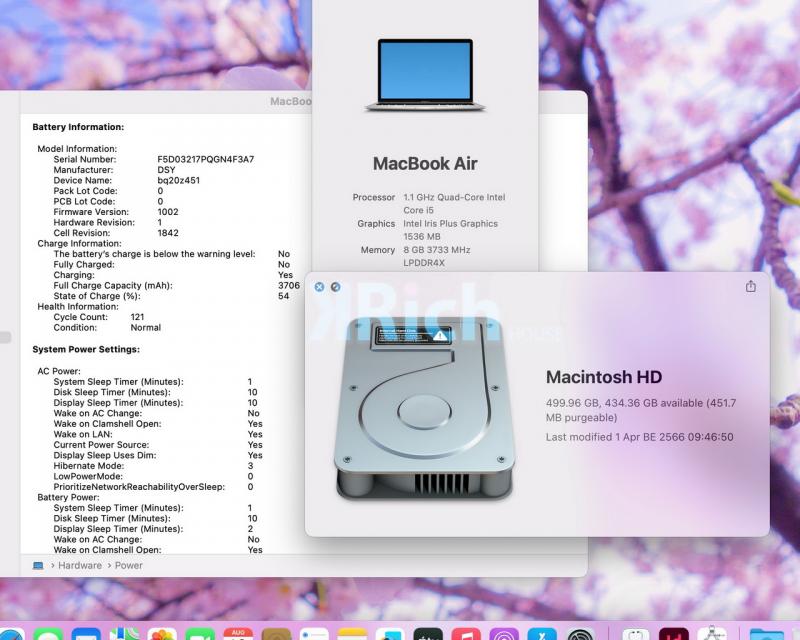Screen dimensions: 800x640
Task: Select Power in the path bar
Action: click(x=129, y=565)
